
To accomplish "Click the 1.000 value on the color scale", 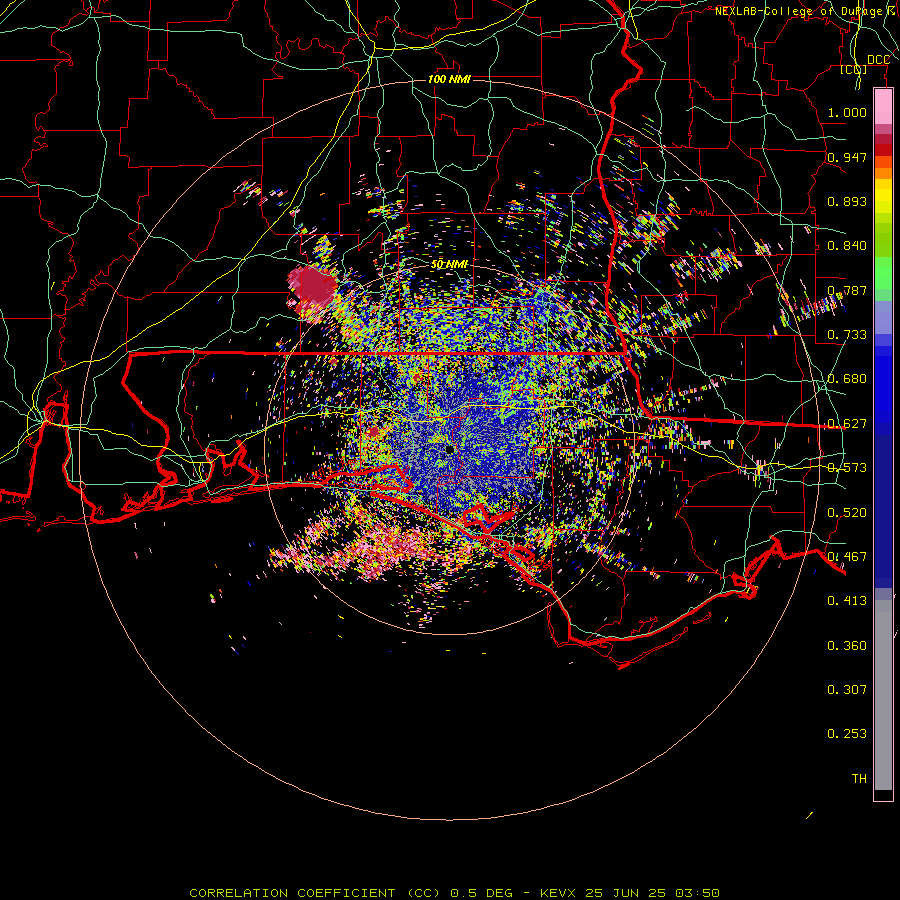I will click(x=847, y=112).
